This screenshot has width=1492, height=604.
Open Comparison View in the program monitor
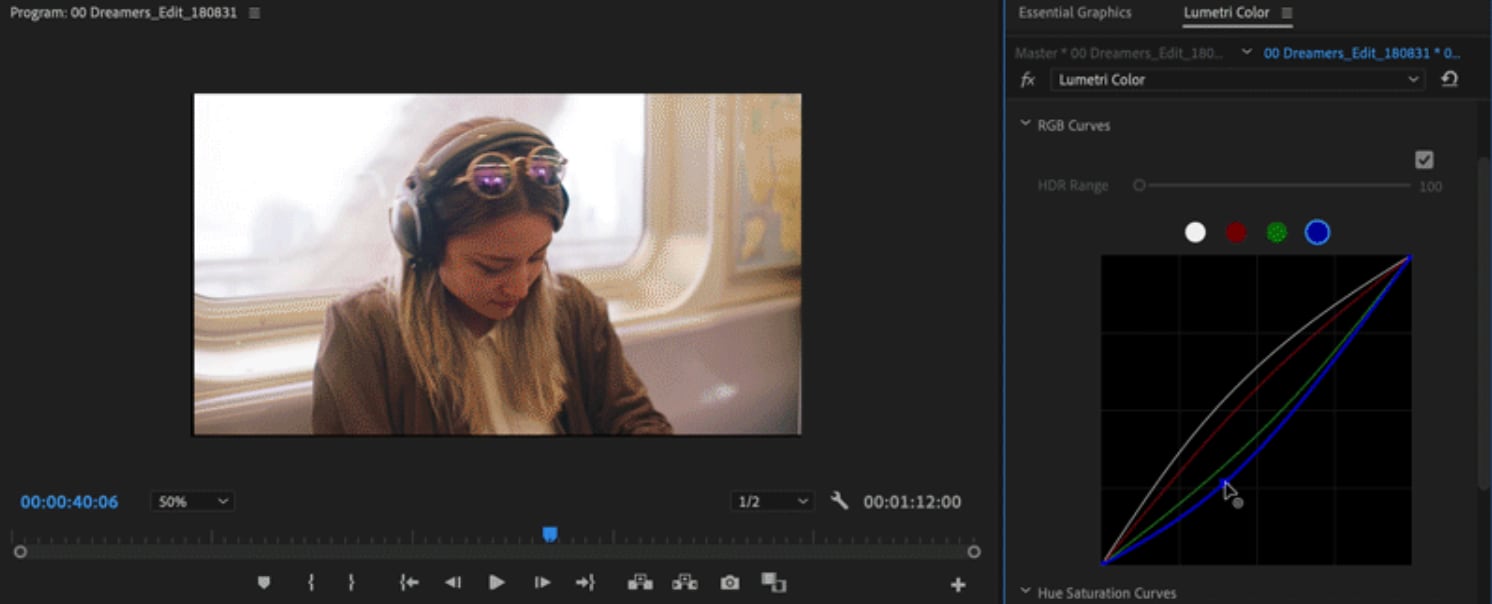click(x=773, y=582)
